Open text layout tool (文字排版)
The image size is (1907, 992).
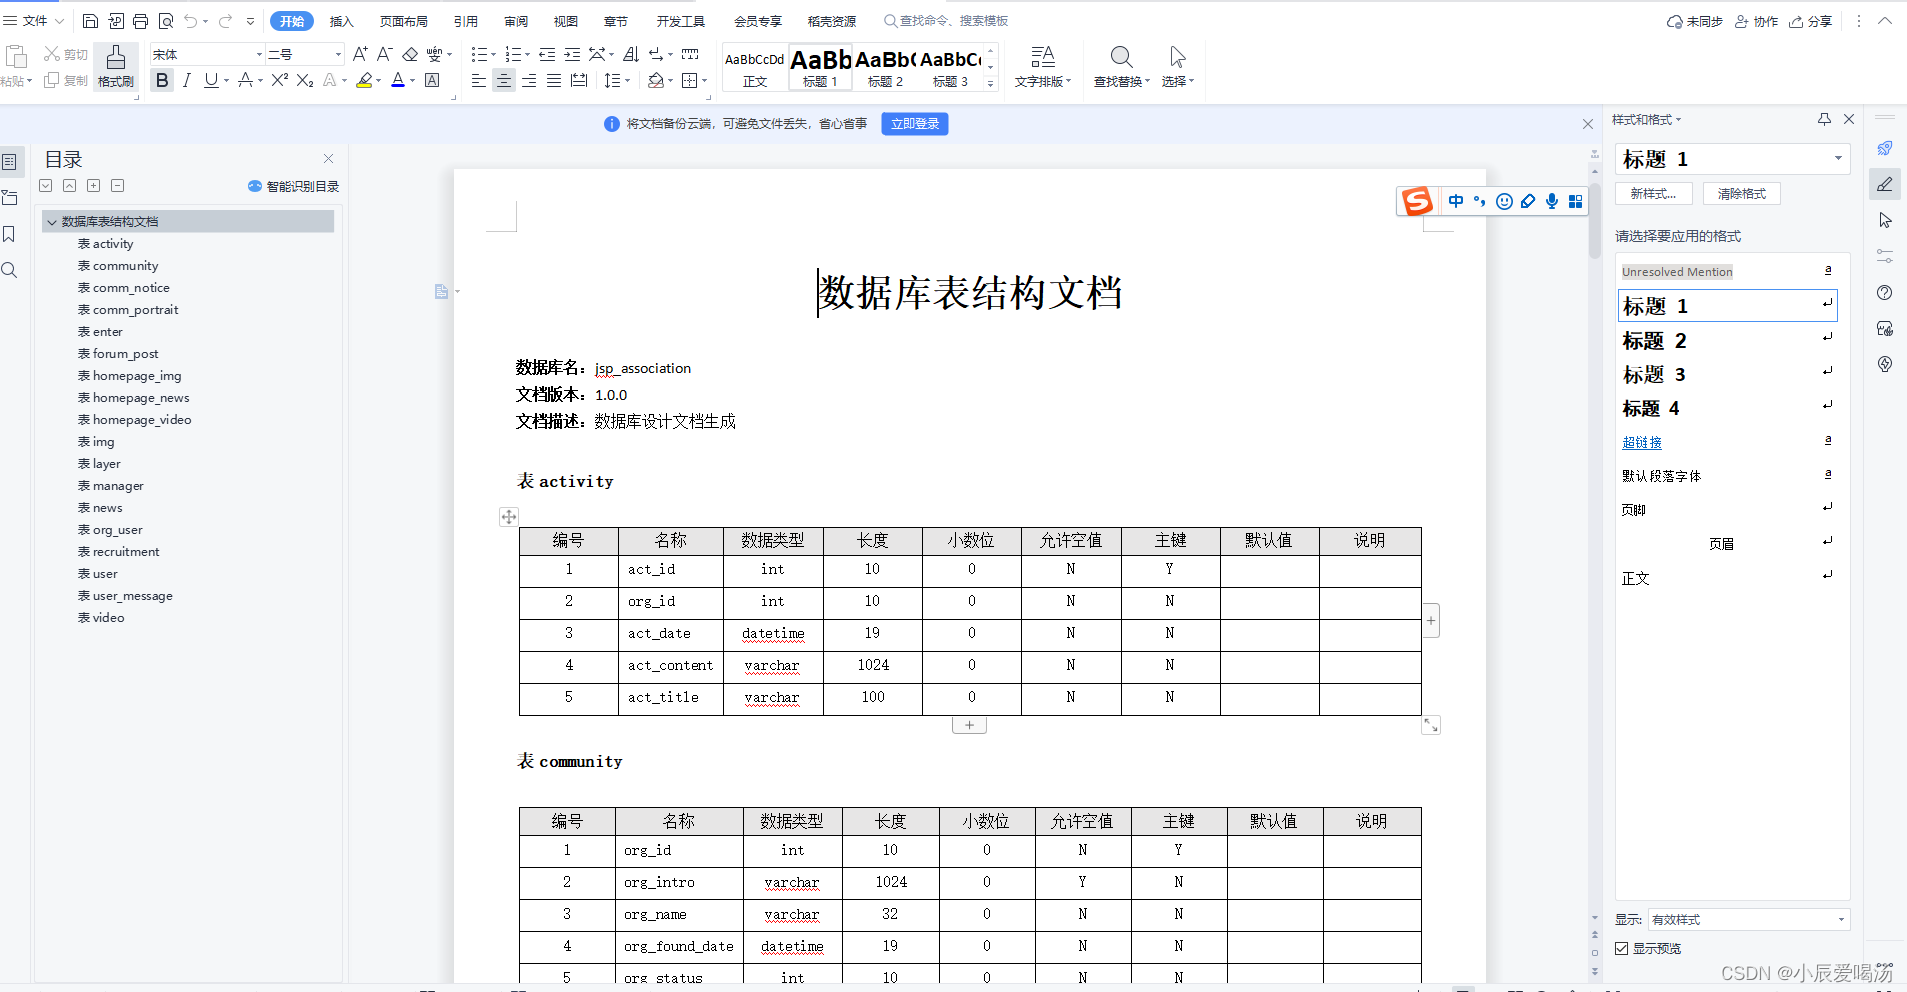(x=1042, y=67)
